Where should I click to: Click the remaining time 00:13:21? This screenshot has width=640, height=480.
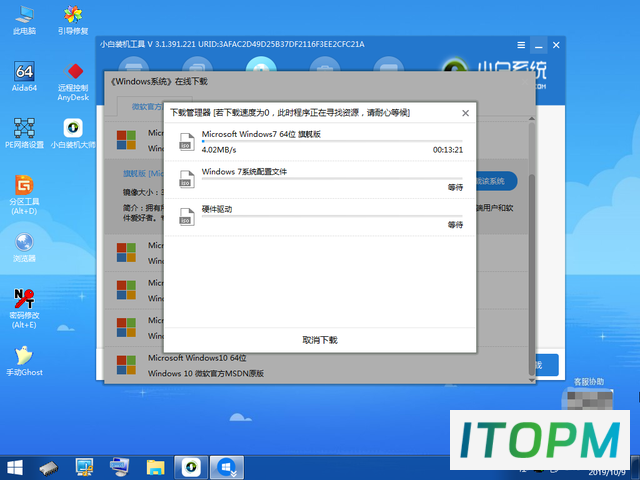click(x=448, y=150)
